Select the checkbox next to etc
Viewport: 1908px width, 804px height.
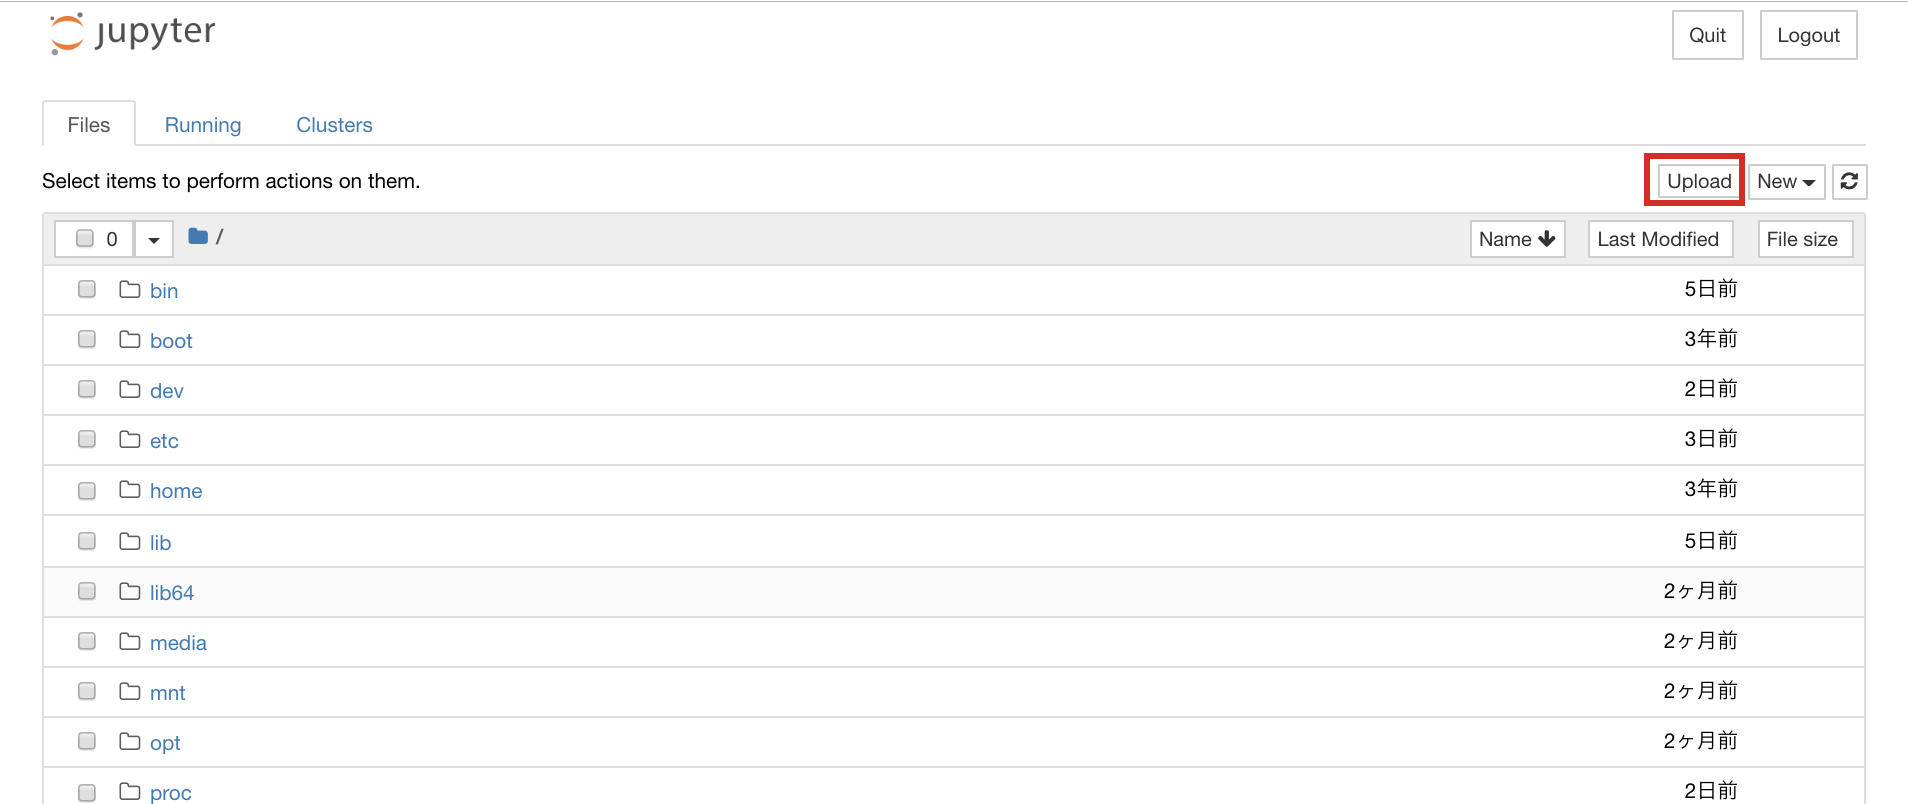point(86,438)
